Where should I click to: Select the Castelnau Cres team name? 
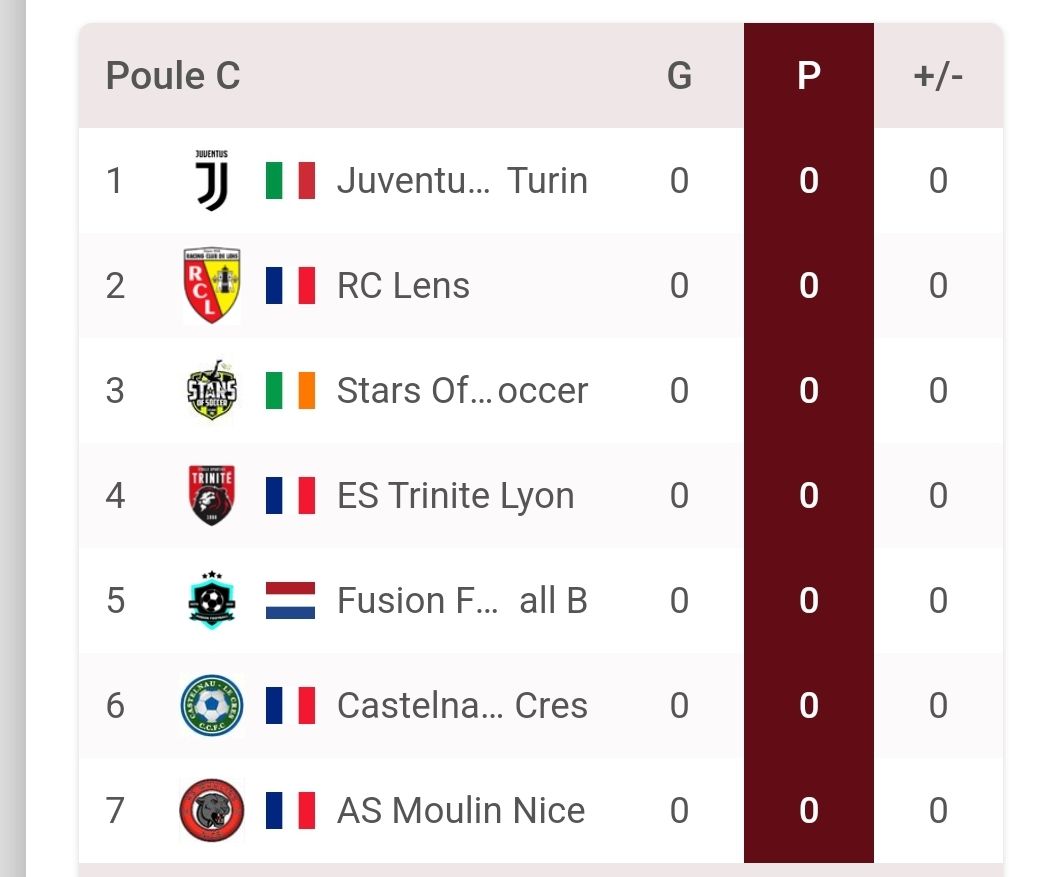461,705
